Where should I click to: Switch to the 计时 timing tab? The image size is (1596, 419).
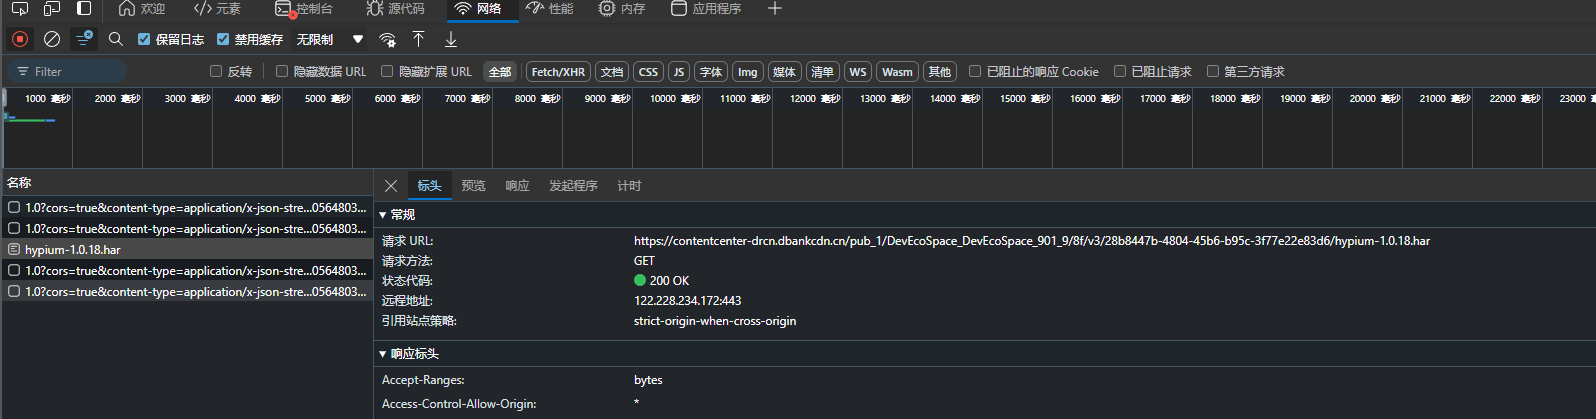(629, 186)
